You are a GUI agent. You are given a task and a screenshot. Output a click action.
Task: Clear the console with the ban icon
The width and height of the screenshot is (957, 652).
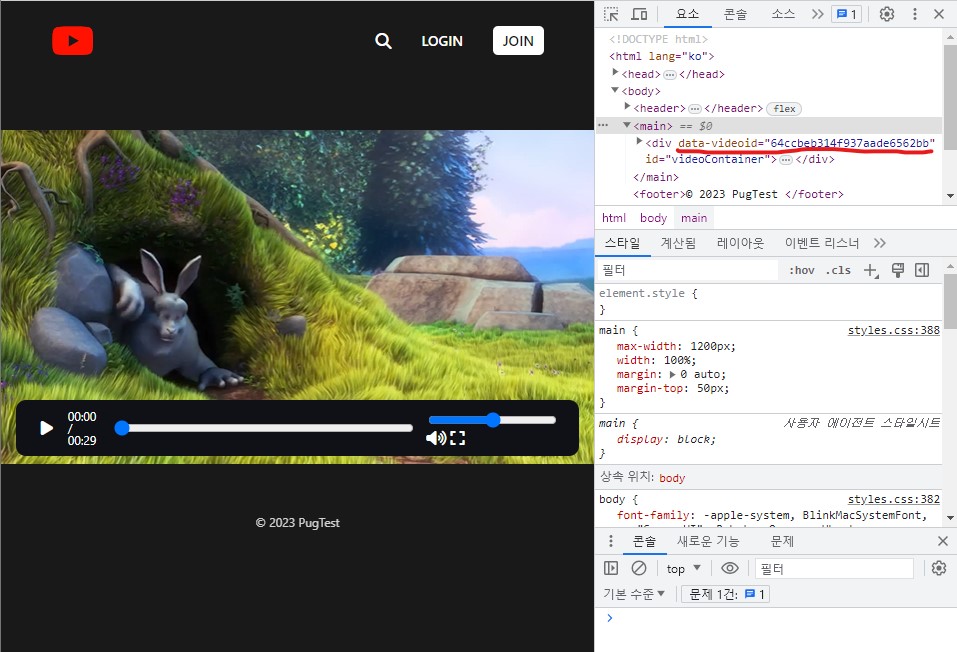[639, 568]
